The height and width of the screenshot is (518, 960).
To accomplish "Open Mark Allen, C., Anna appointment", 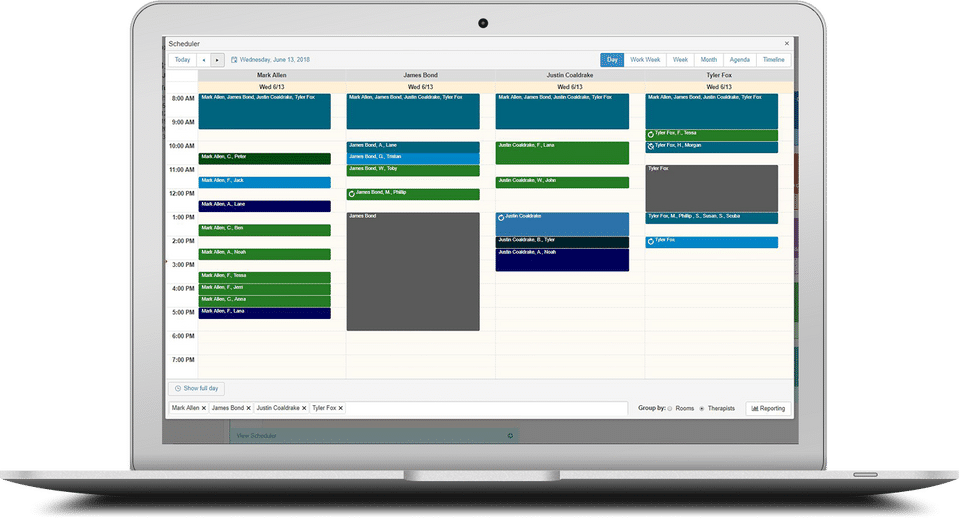I will click(264, 301).
